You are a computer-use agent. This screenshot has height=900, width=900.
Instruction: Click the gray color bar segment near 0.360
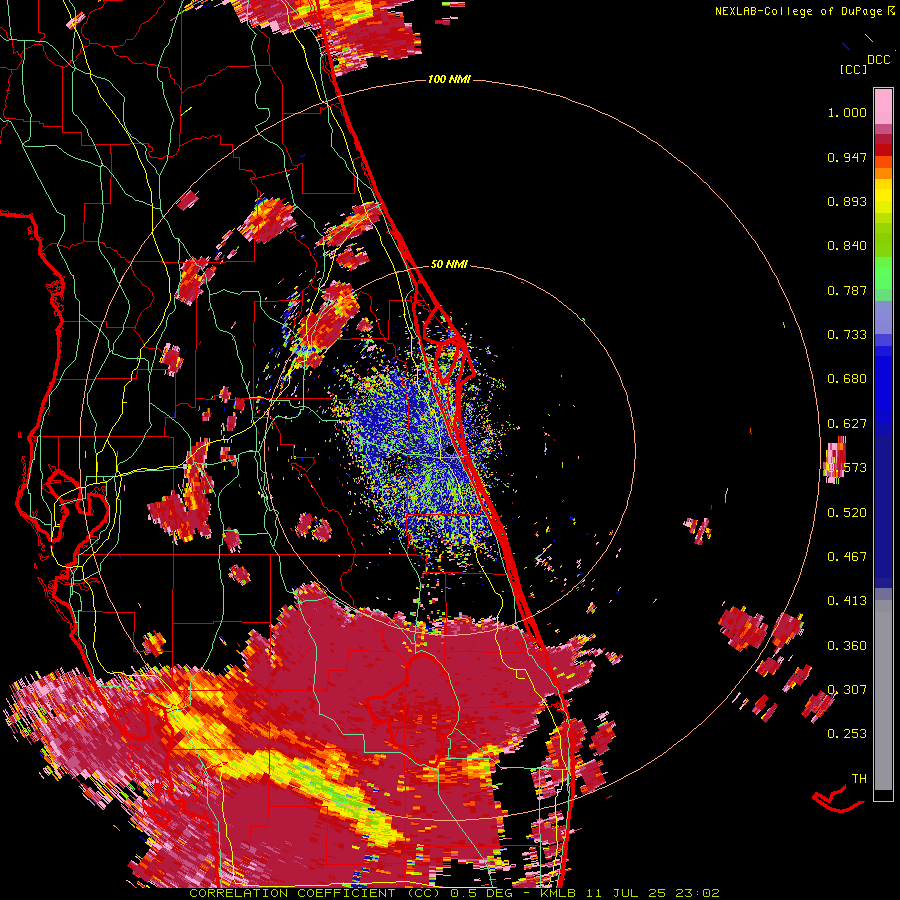pyautogui.click(x=883, y=695)
